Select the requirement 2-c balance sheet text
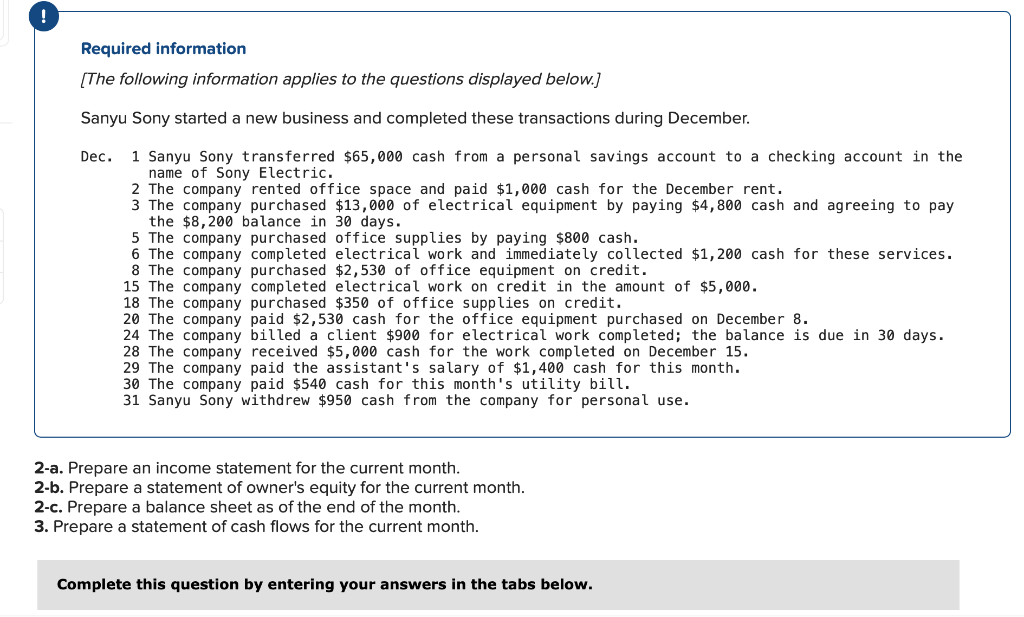 (235, 507)
